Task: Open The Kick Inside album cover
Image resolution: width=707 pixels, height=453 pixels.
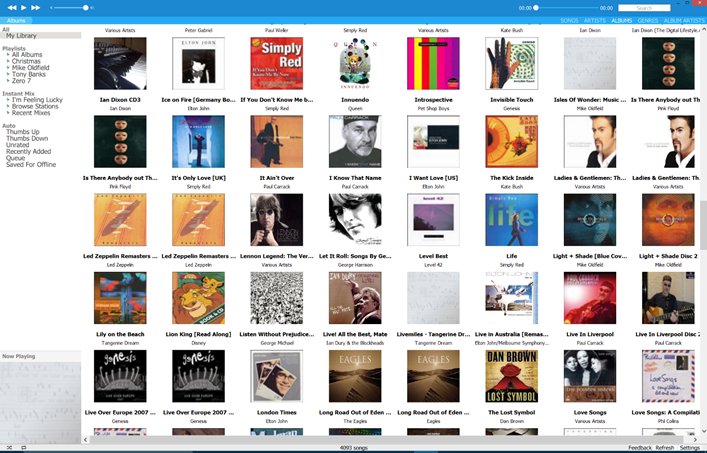Action: pos(512,142)
